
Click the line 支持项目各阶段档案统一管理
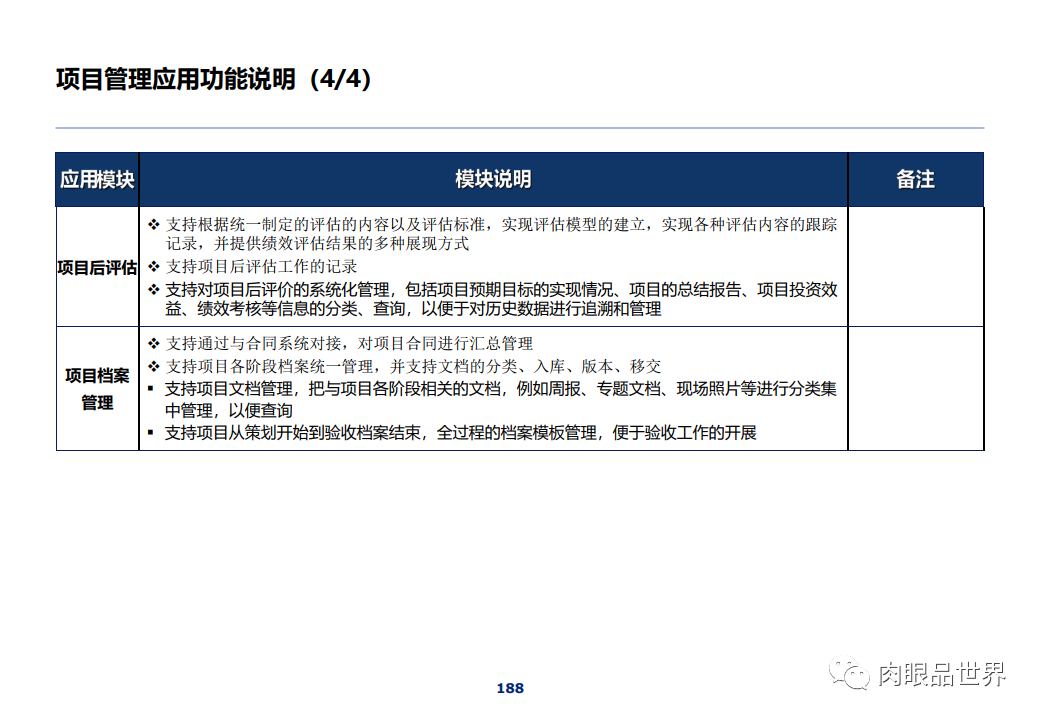coord(405,366)
